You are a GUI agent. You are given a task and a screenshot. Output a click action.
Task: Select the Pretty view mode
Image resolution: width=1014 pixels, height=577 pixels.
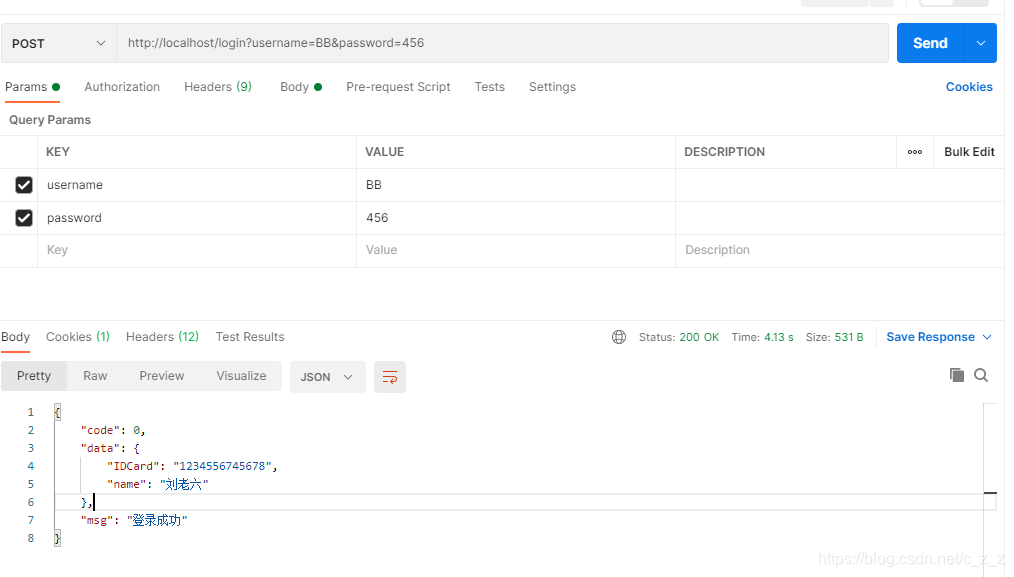tap(34, 376)
